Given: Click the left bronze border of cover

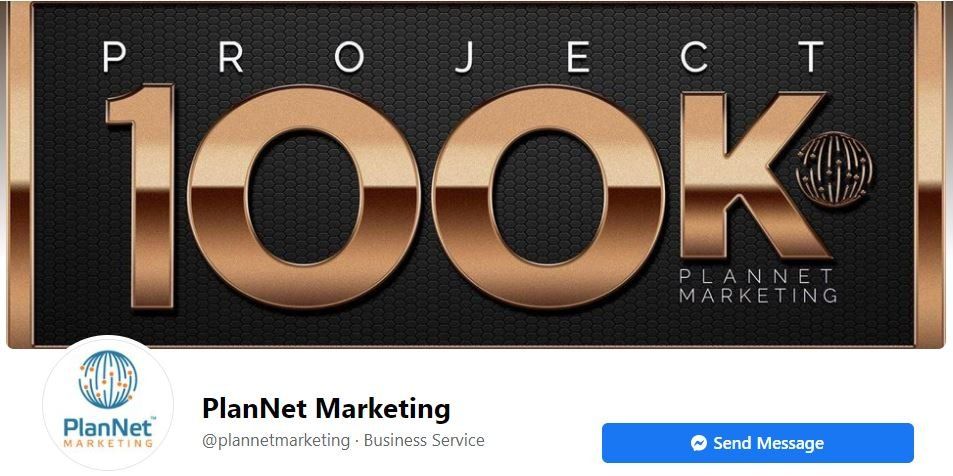Looking at the screenshot, I should coord(20,174).
